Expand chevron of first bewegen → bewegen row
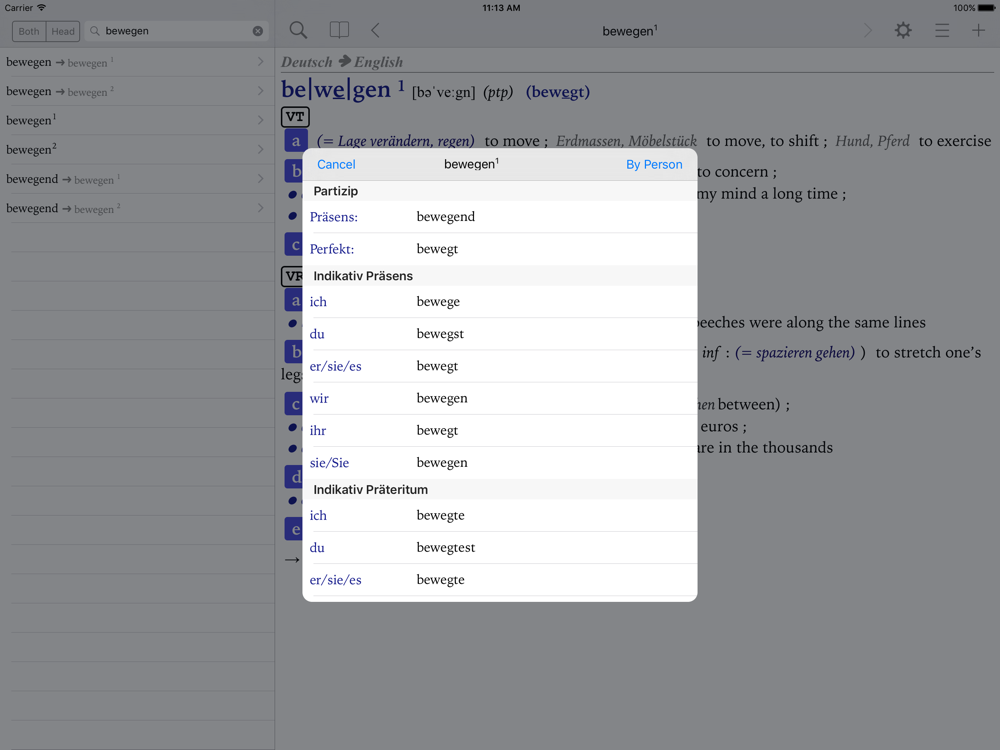 coord(260,62)
